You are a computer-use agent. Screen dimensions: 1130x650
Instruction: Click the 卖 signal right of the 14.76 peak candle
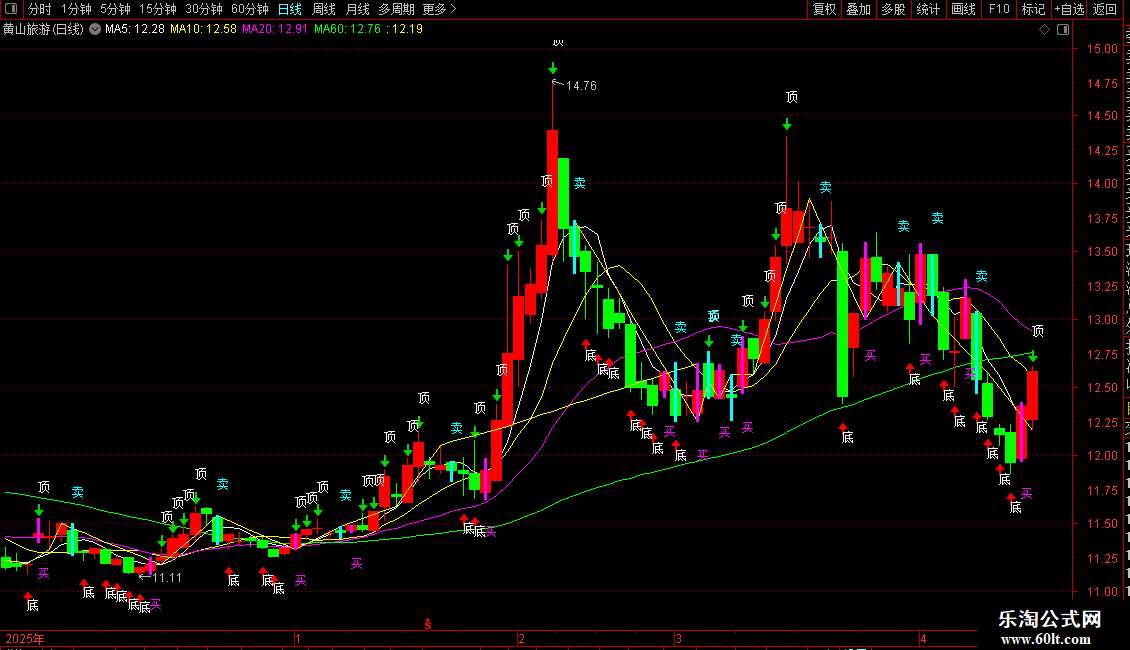pyautogui.click(x=580, y=184)
